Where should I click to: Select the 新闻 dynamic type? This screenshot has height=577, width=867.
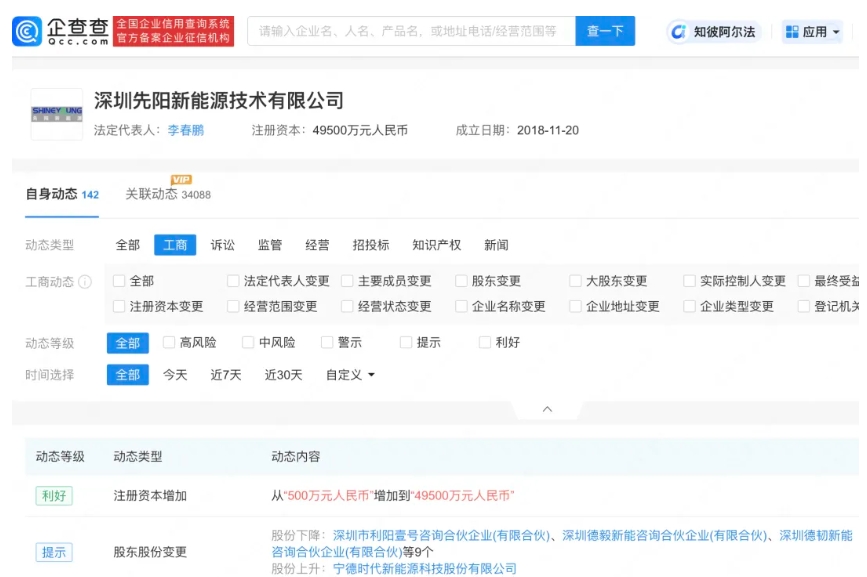[496, 245]
